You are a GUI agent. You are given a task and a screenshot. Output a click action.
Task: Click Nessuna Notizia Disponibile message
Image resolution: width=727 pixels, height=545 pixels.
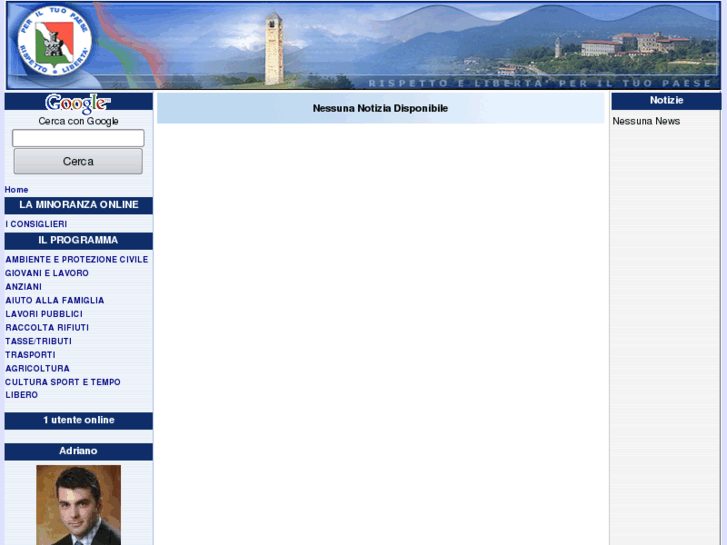tap(380, 108)
